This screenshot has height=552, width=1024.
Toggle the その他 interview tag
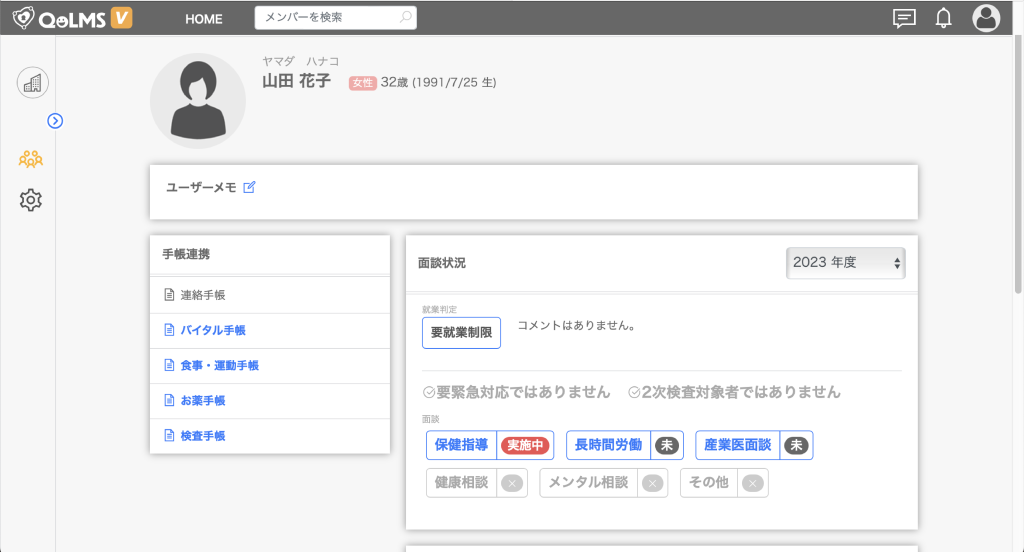723,483
